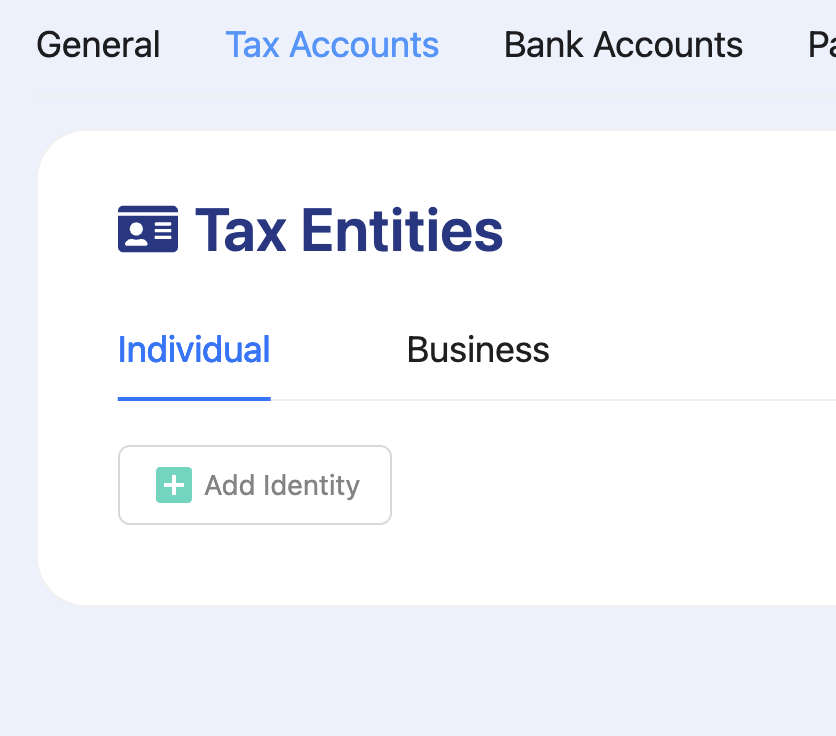Switch to the Bank Accounts tab

[x=623, y=45]
